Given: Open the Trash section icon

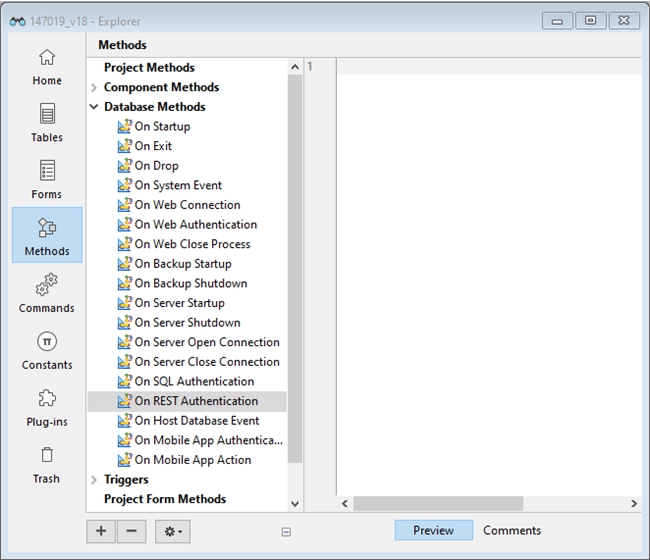Looking at the screenshot, I should (x=47, y=457).
